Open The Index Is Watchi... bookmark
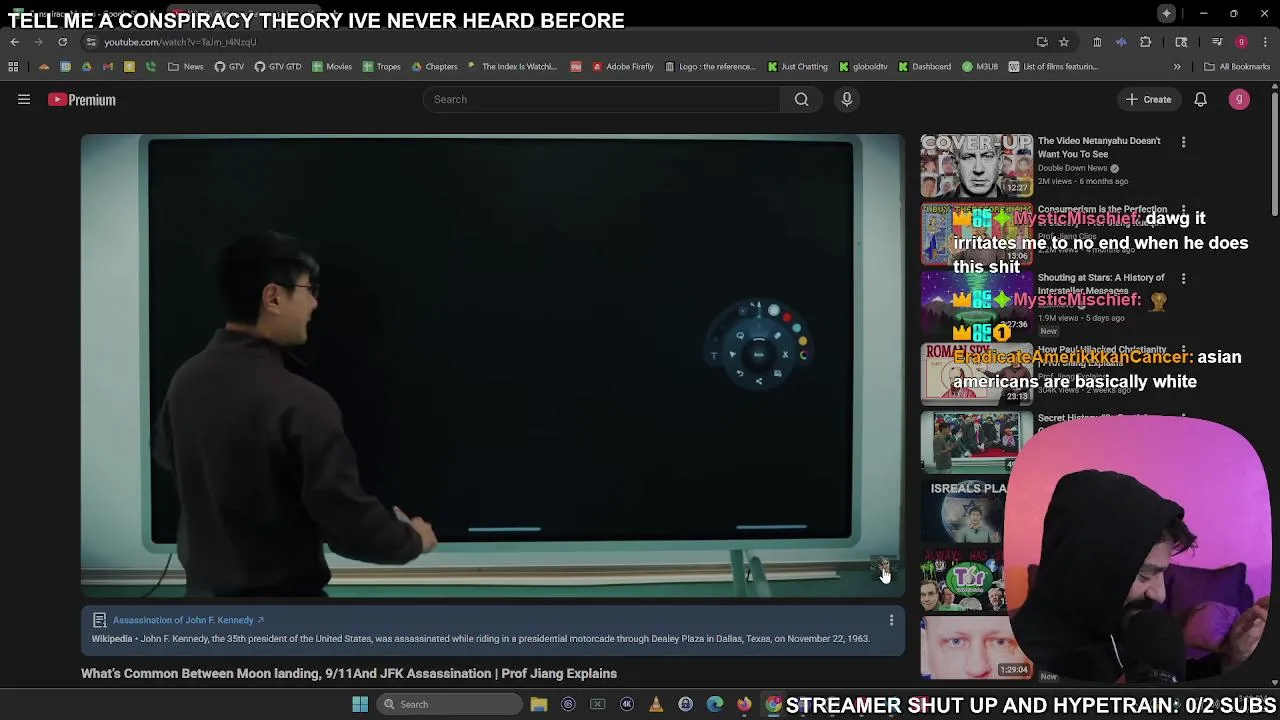 pos(512,67)
